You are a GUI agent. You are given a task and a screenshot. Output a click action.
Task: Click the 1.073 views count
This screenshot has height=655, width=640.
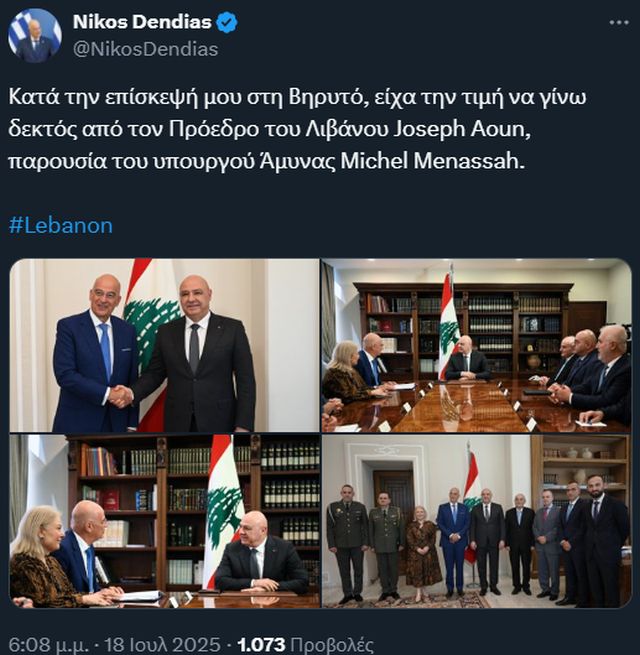click(262, 645)
